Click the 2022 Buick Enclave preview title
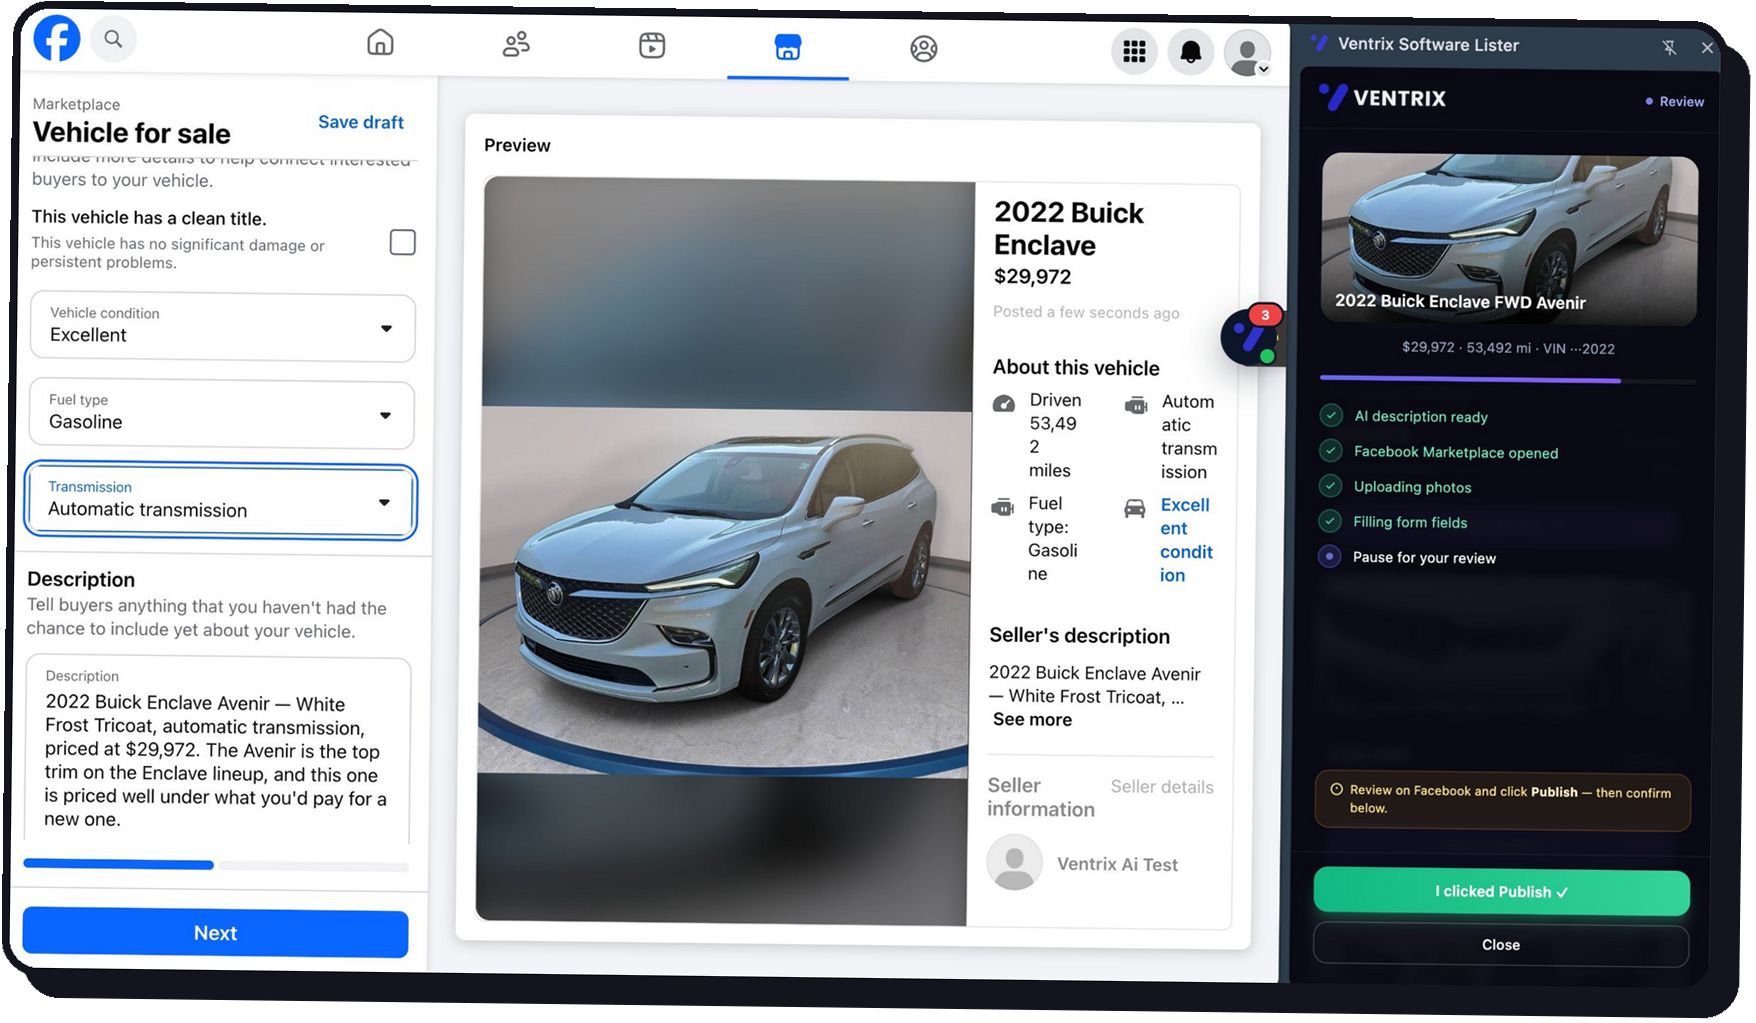Screen dimensions: 1756x1023 click(x=1068, y=228)
